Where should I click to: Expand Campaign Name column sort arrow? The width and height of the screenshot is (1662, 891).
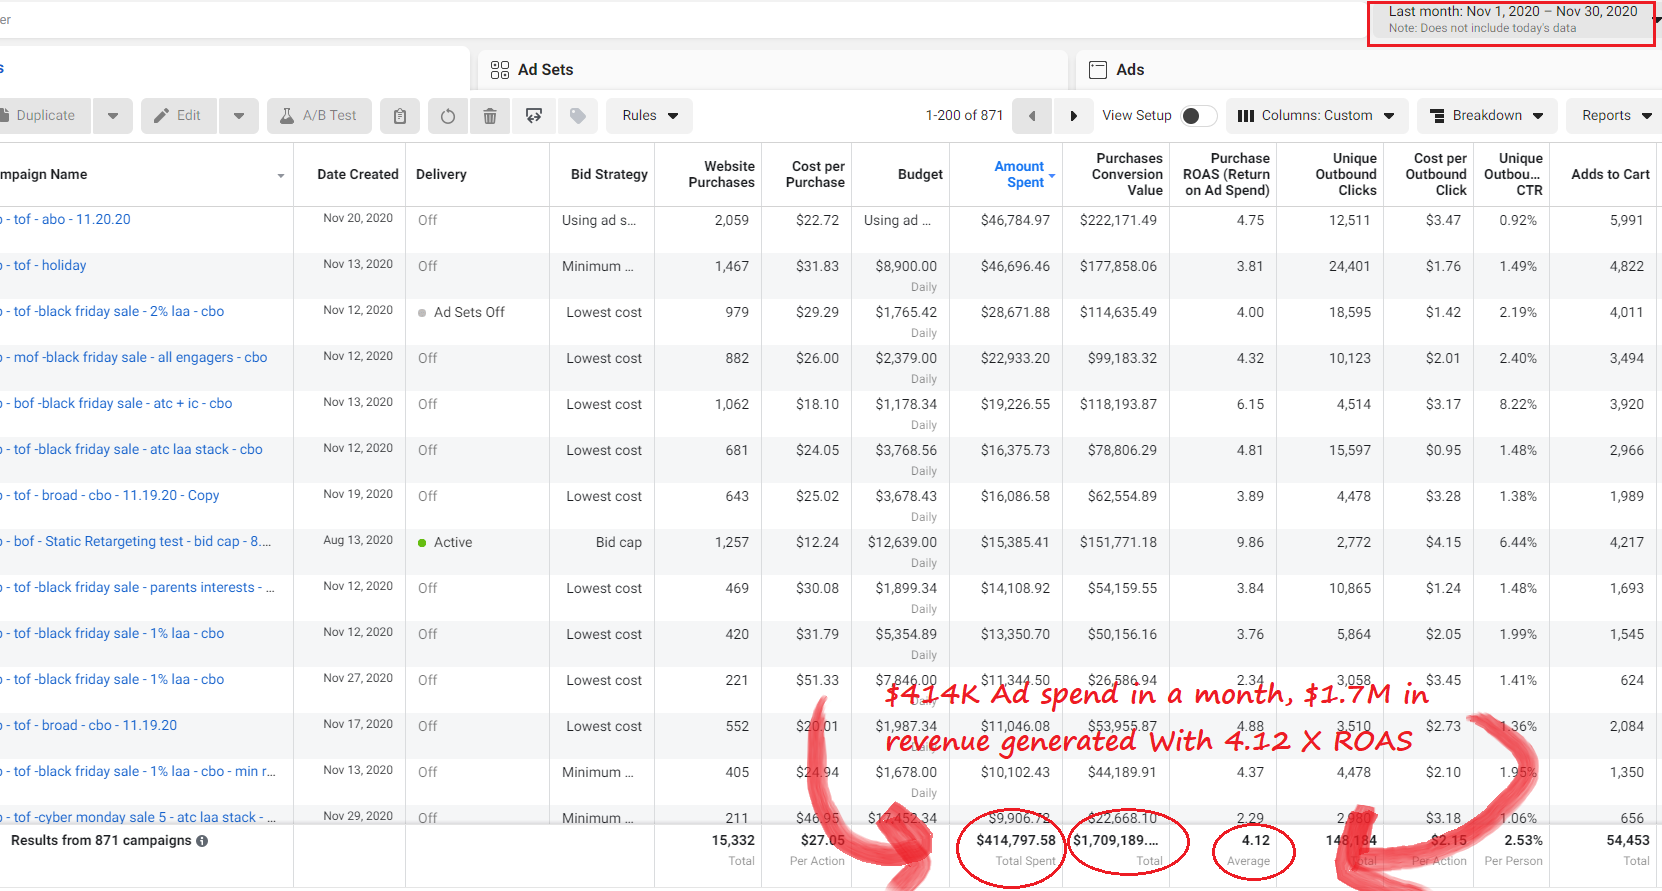point(281,175)
